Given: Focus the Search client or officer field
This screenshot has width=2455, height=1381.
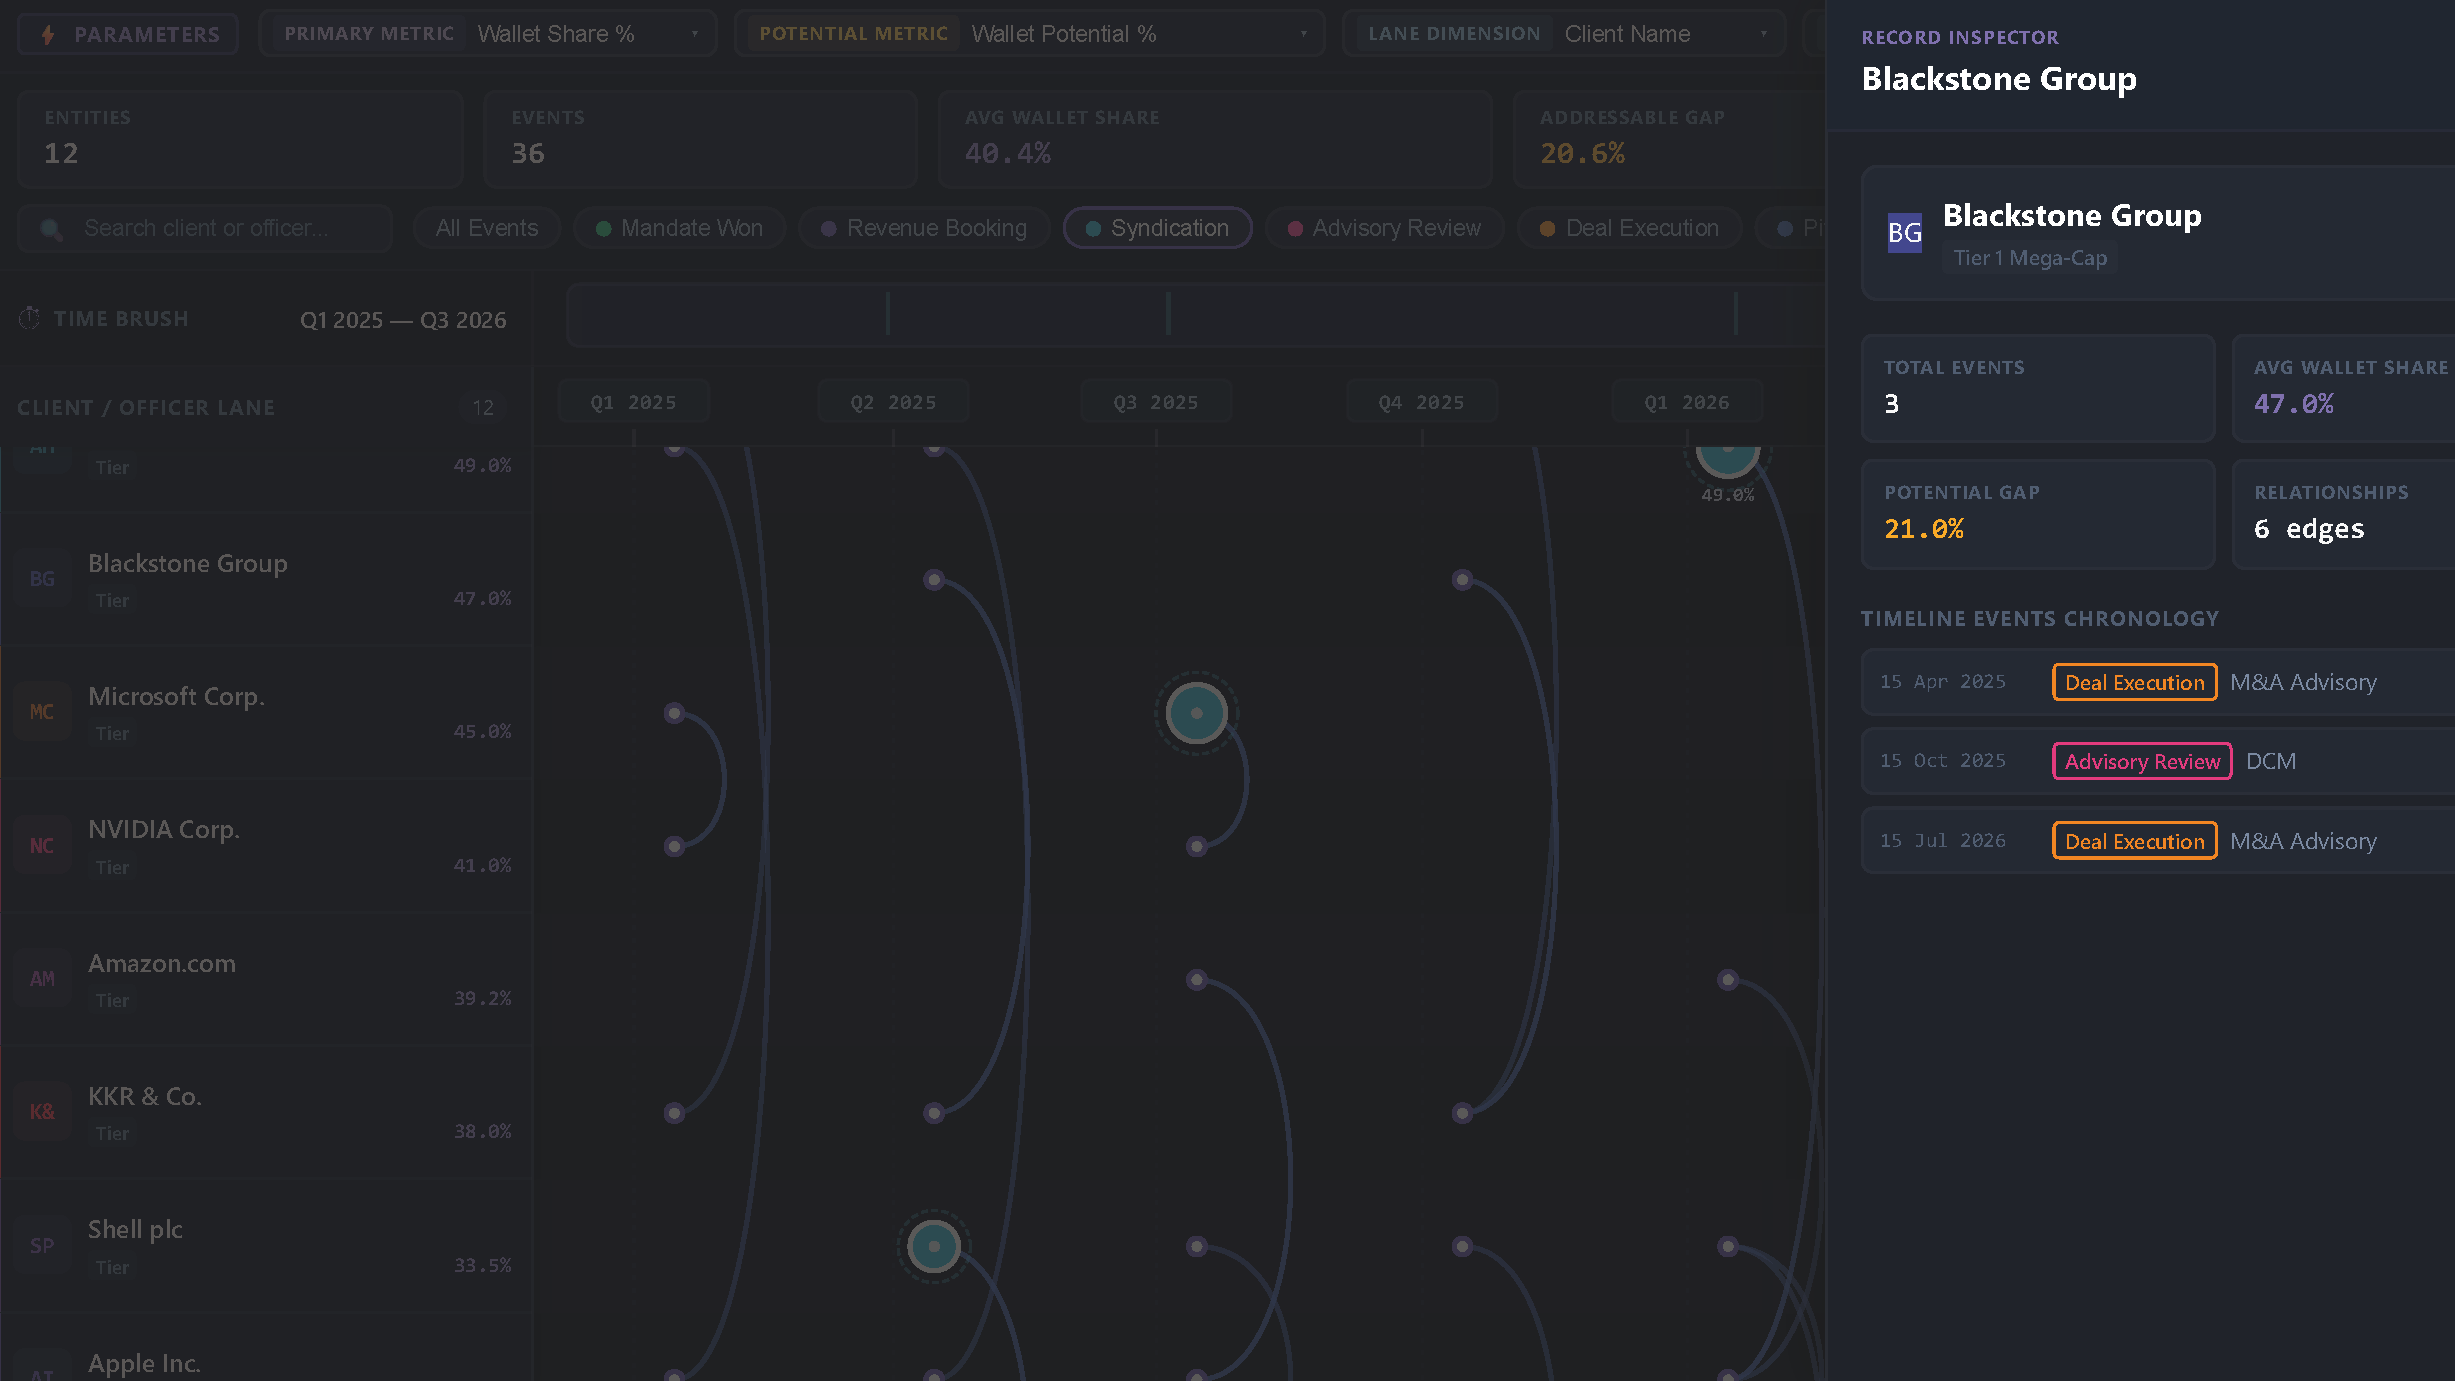Looking at the screenshot, I should pyautogui.click(x=205, y=228).
